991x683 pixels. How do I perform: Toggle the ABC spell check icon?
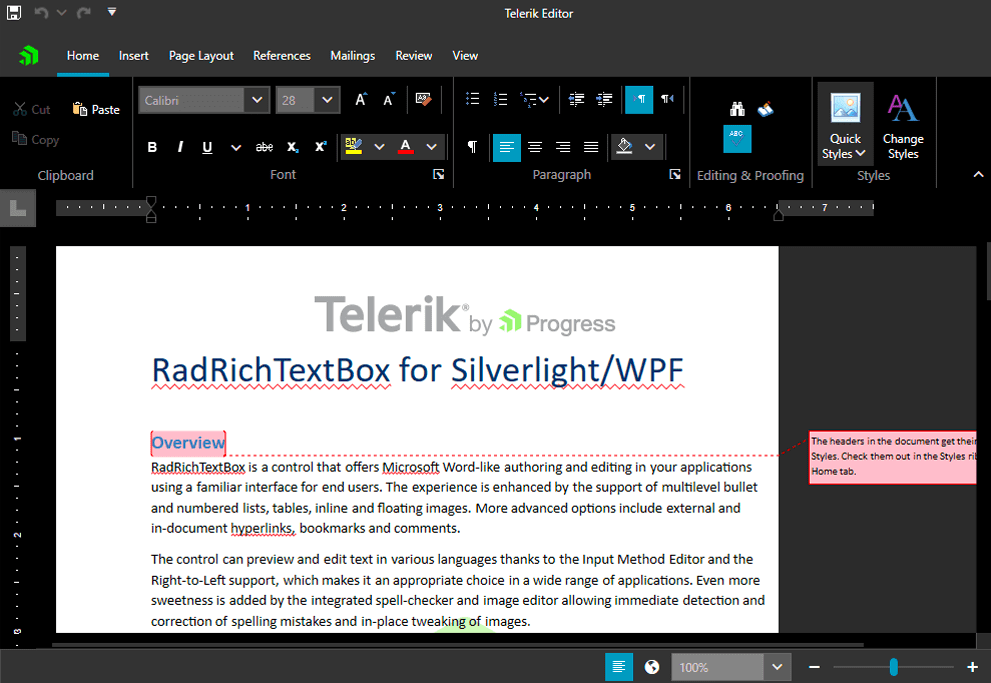(x=737, y=139)
